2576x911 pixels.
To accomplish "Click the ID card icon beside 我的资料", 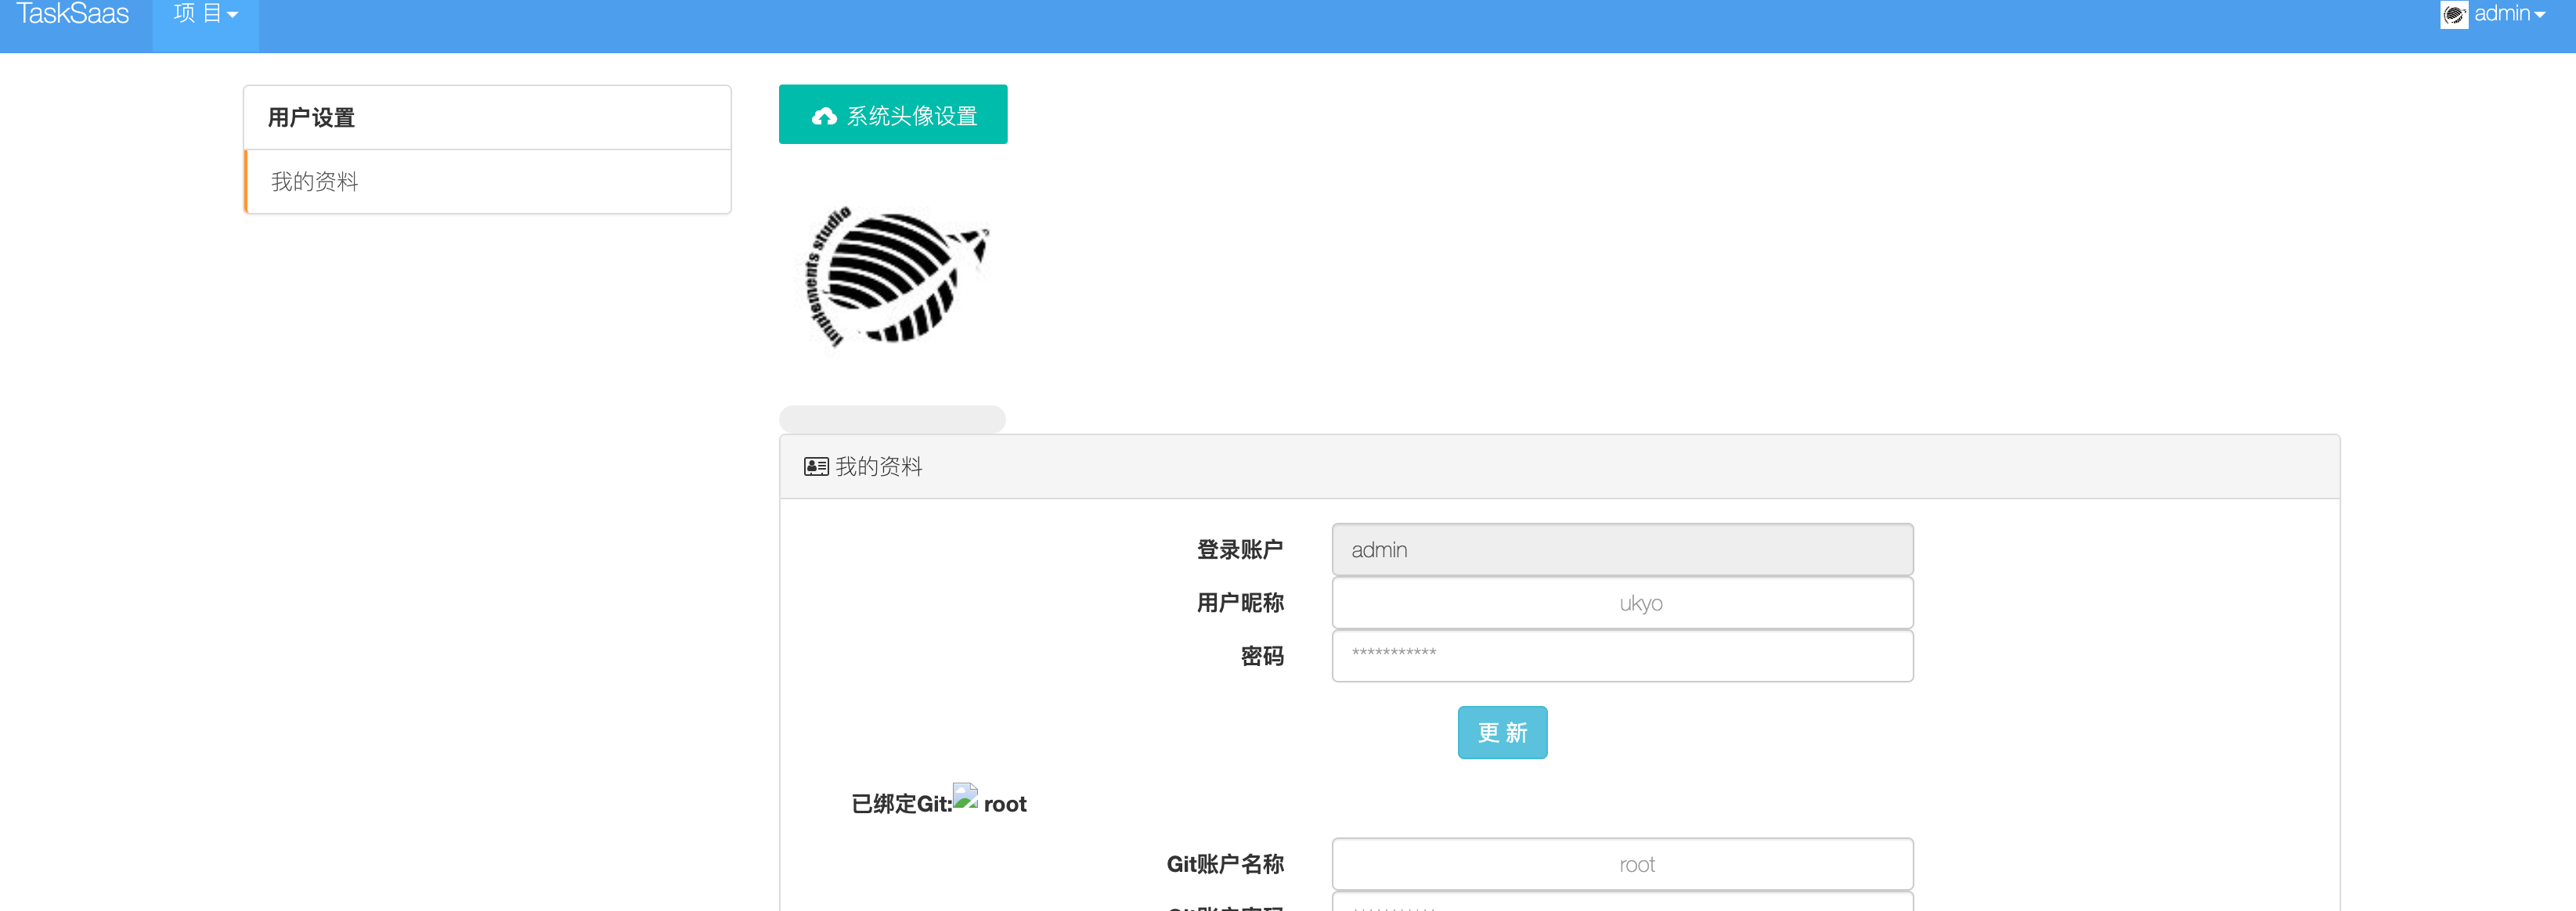I will (815, 467).
